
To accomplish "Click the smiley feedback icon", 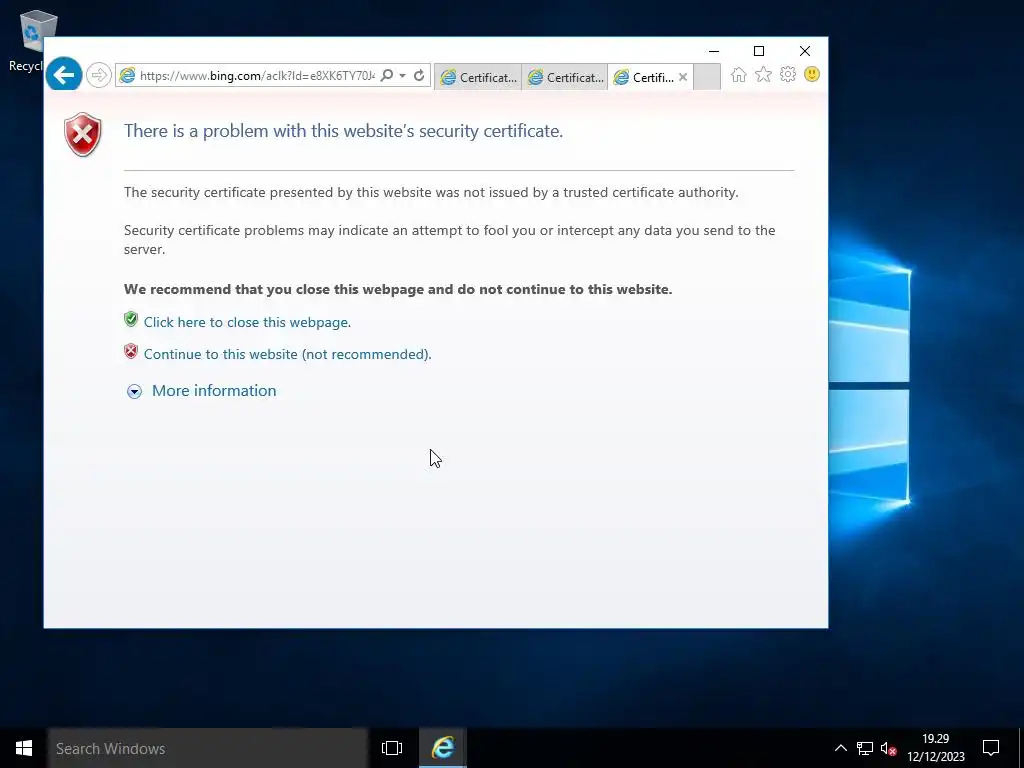I will pyautogui.click(x=812, y=74).
